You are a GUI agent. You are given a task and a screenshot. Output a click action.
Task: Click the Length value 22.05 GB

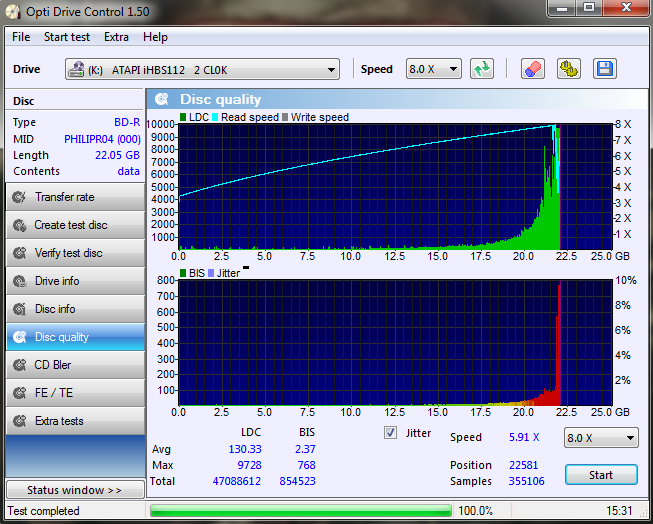[x=117, y=155]
